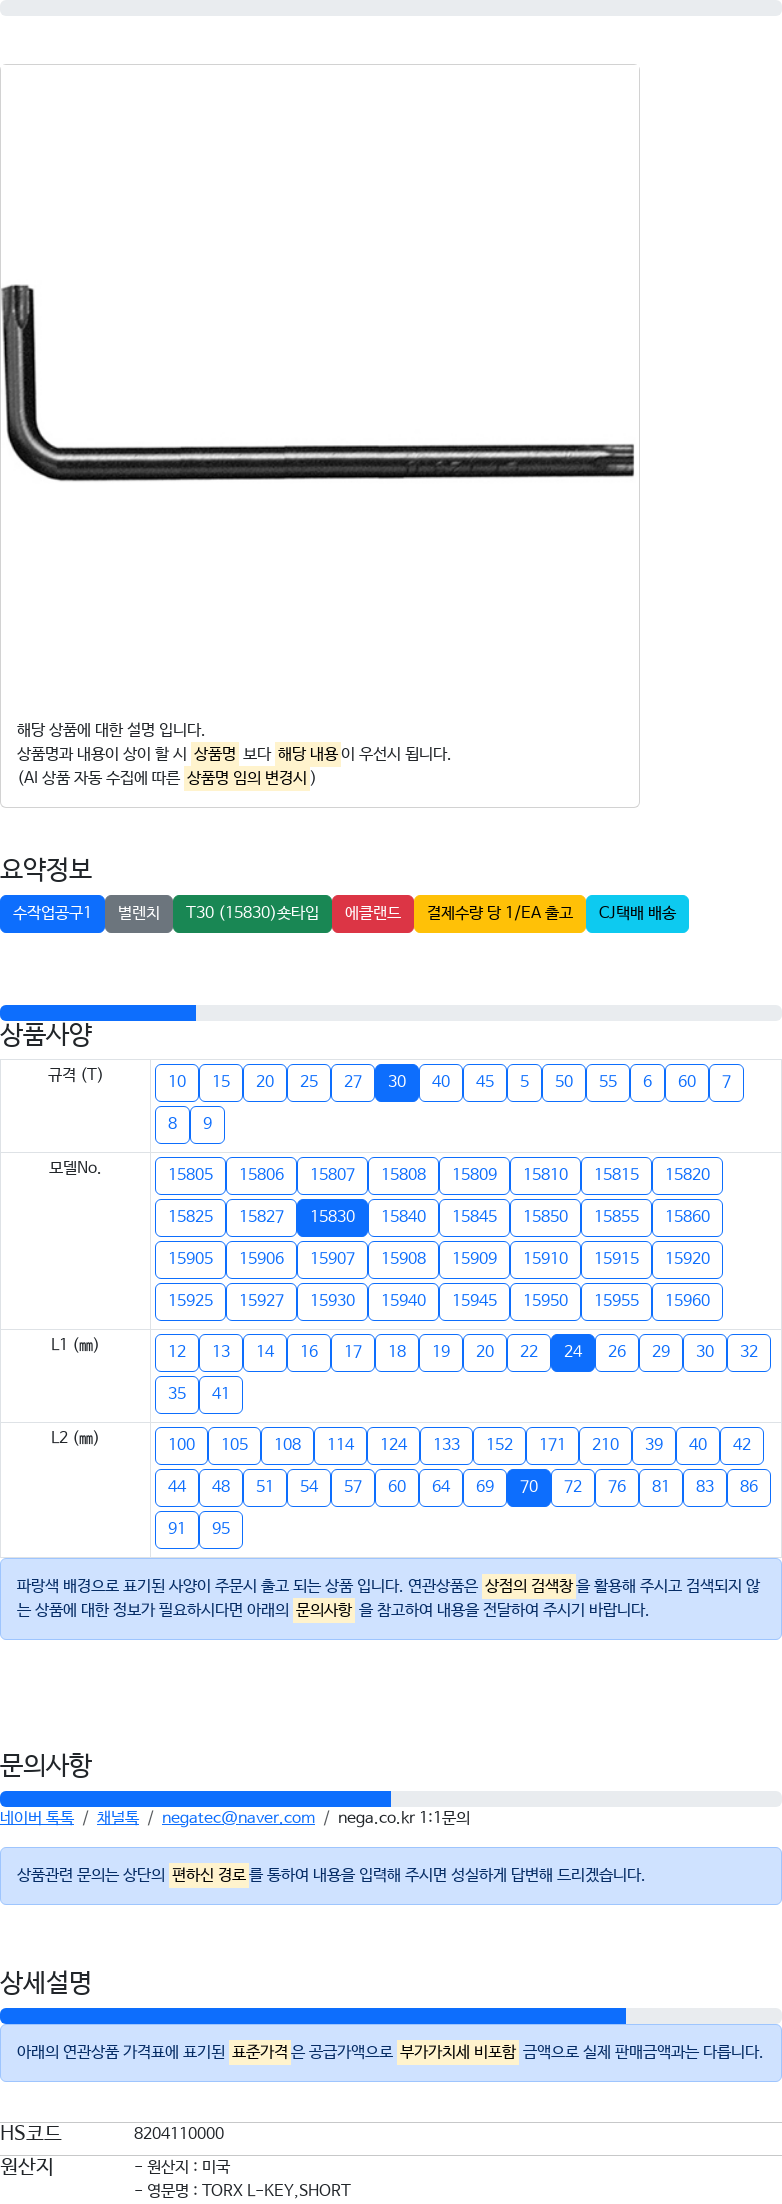This screenshot has width=782, height=2204.
Task: Choose model number 15805
Action: click(190, 1175)
